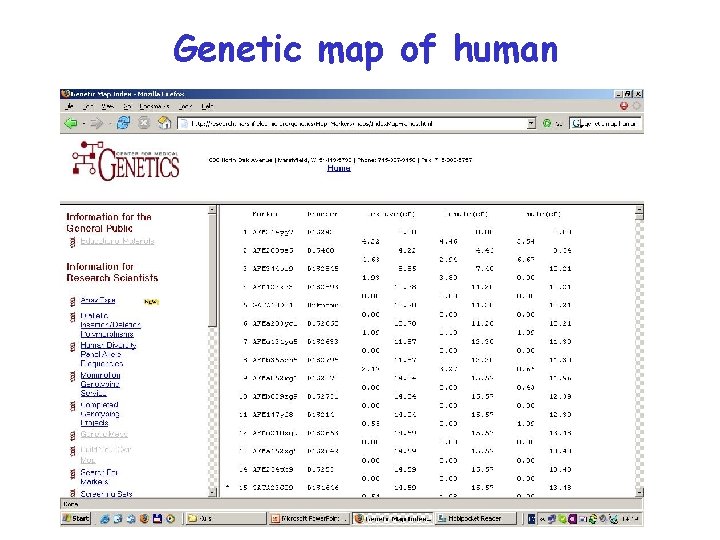Open the Completed Genotyping Projects link
This screenshot has height=540, width=720.
100,413
